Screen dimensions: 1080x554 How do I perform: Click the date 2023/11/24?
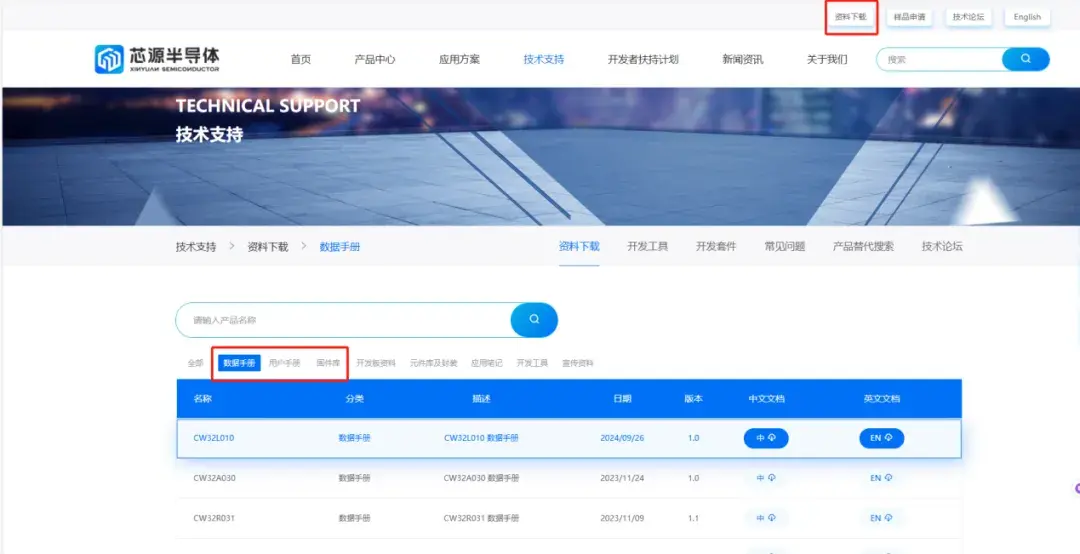point(622,478)
